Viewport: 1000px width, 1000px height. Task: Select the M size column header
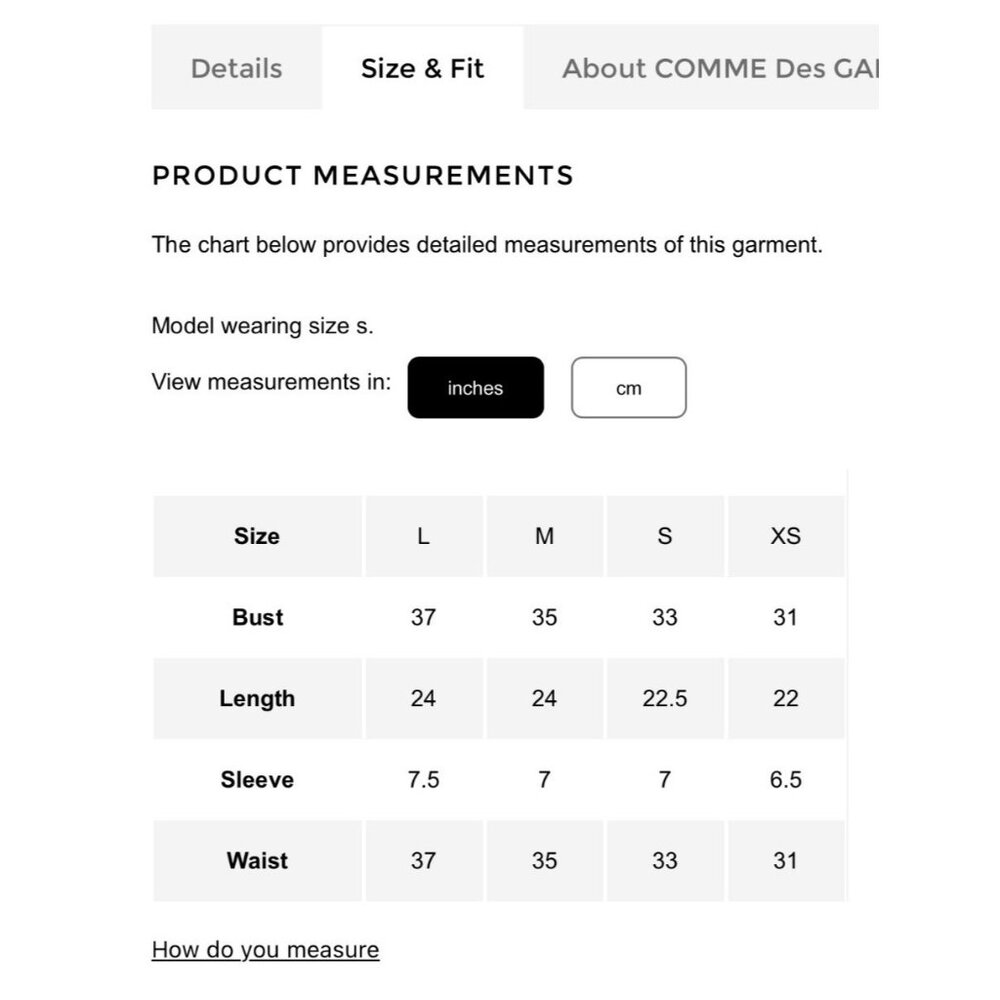coord(544,536)
